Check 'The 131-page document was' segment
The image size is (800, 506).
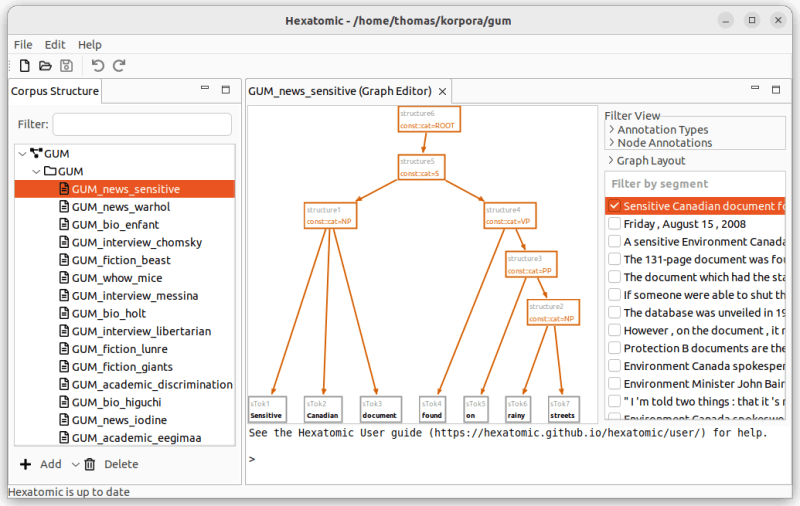click(x=614, y=259)
